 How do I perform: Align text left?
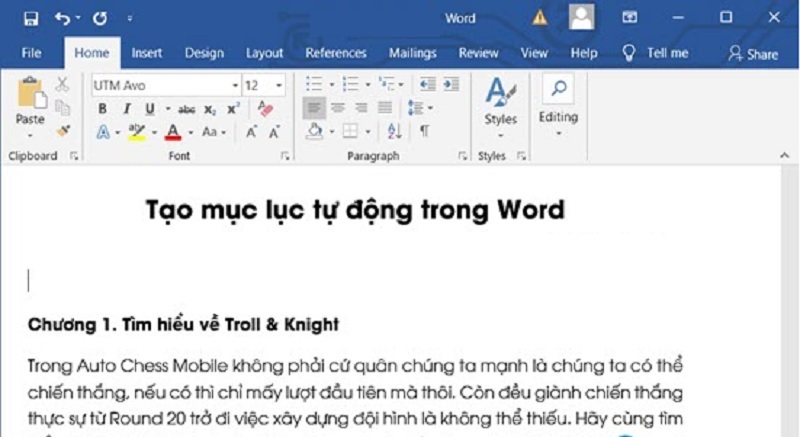point(314,108)
